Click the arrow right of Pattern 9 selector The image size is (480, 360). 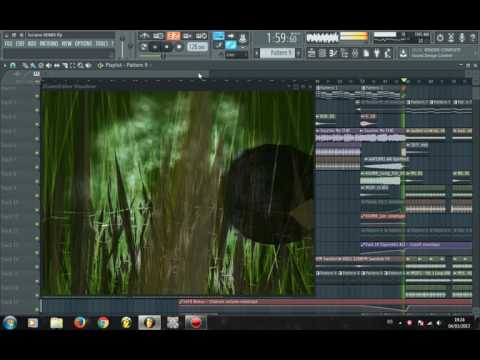tap(298, 53)
